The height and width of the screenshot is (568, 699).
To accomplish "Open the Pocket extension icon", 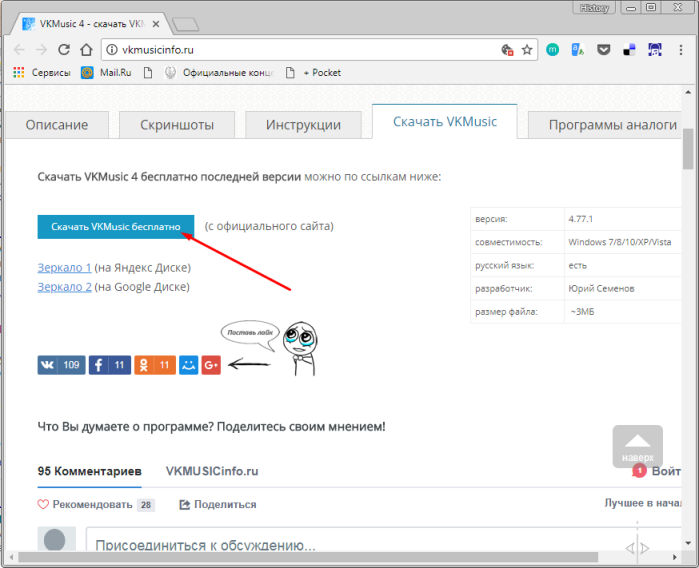I will click(604, 49).
